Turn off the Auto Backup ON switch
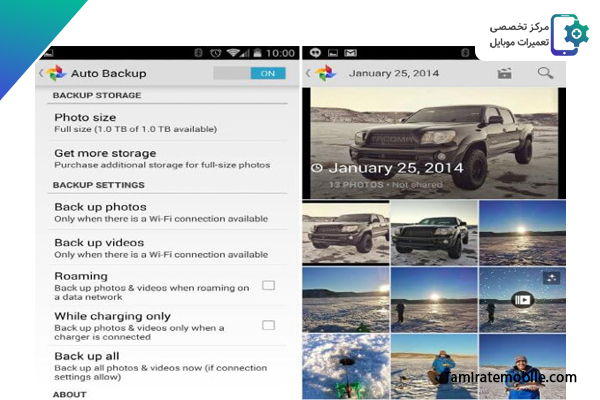The image size is (600, 400). point(249,73)
